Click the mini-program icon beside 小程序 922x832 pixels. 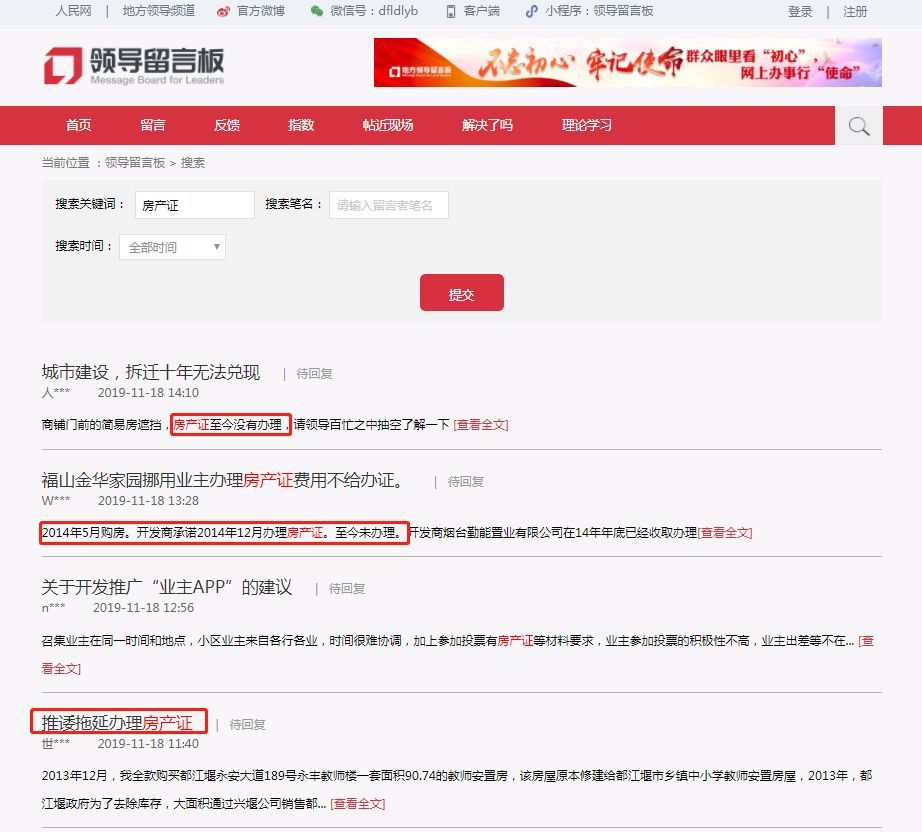[532, 11]
